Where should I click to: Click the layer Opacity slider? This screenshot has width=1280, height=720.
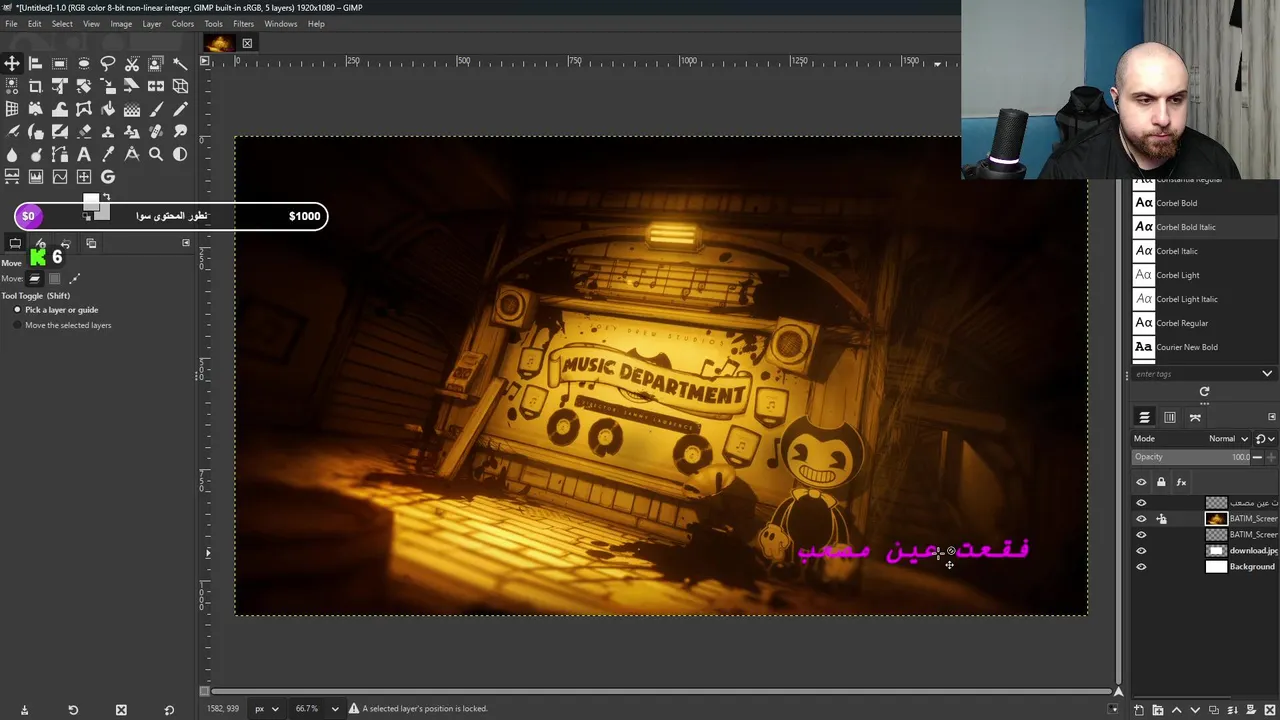[1191, 457]
